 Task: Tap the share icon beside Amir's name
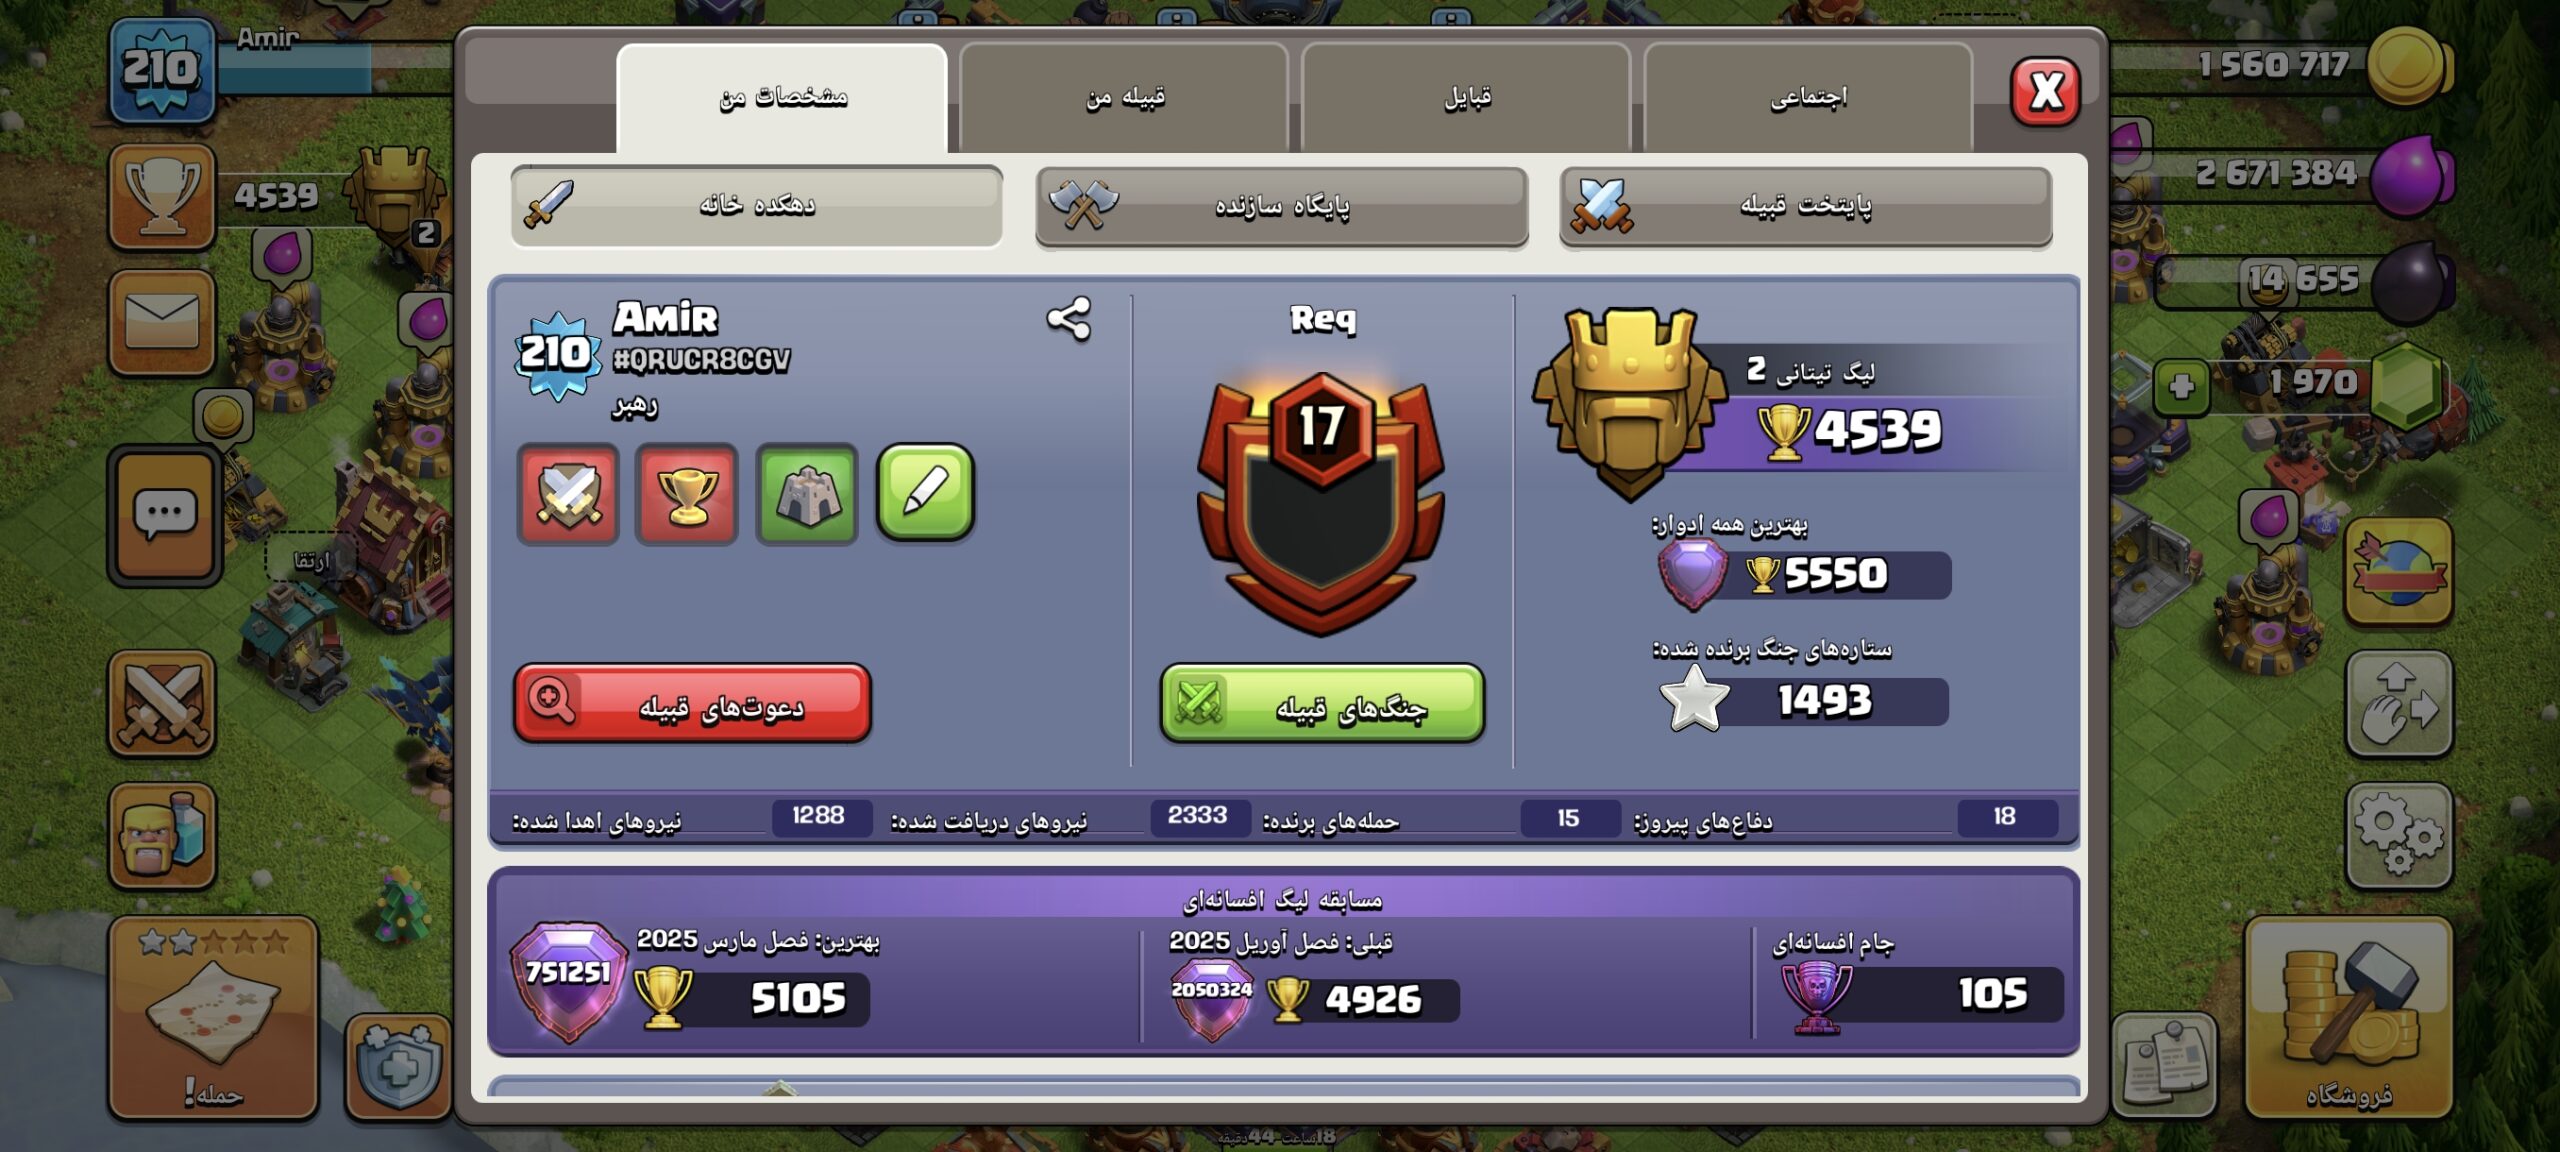(1068, 320)
